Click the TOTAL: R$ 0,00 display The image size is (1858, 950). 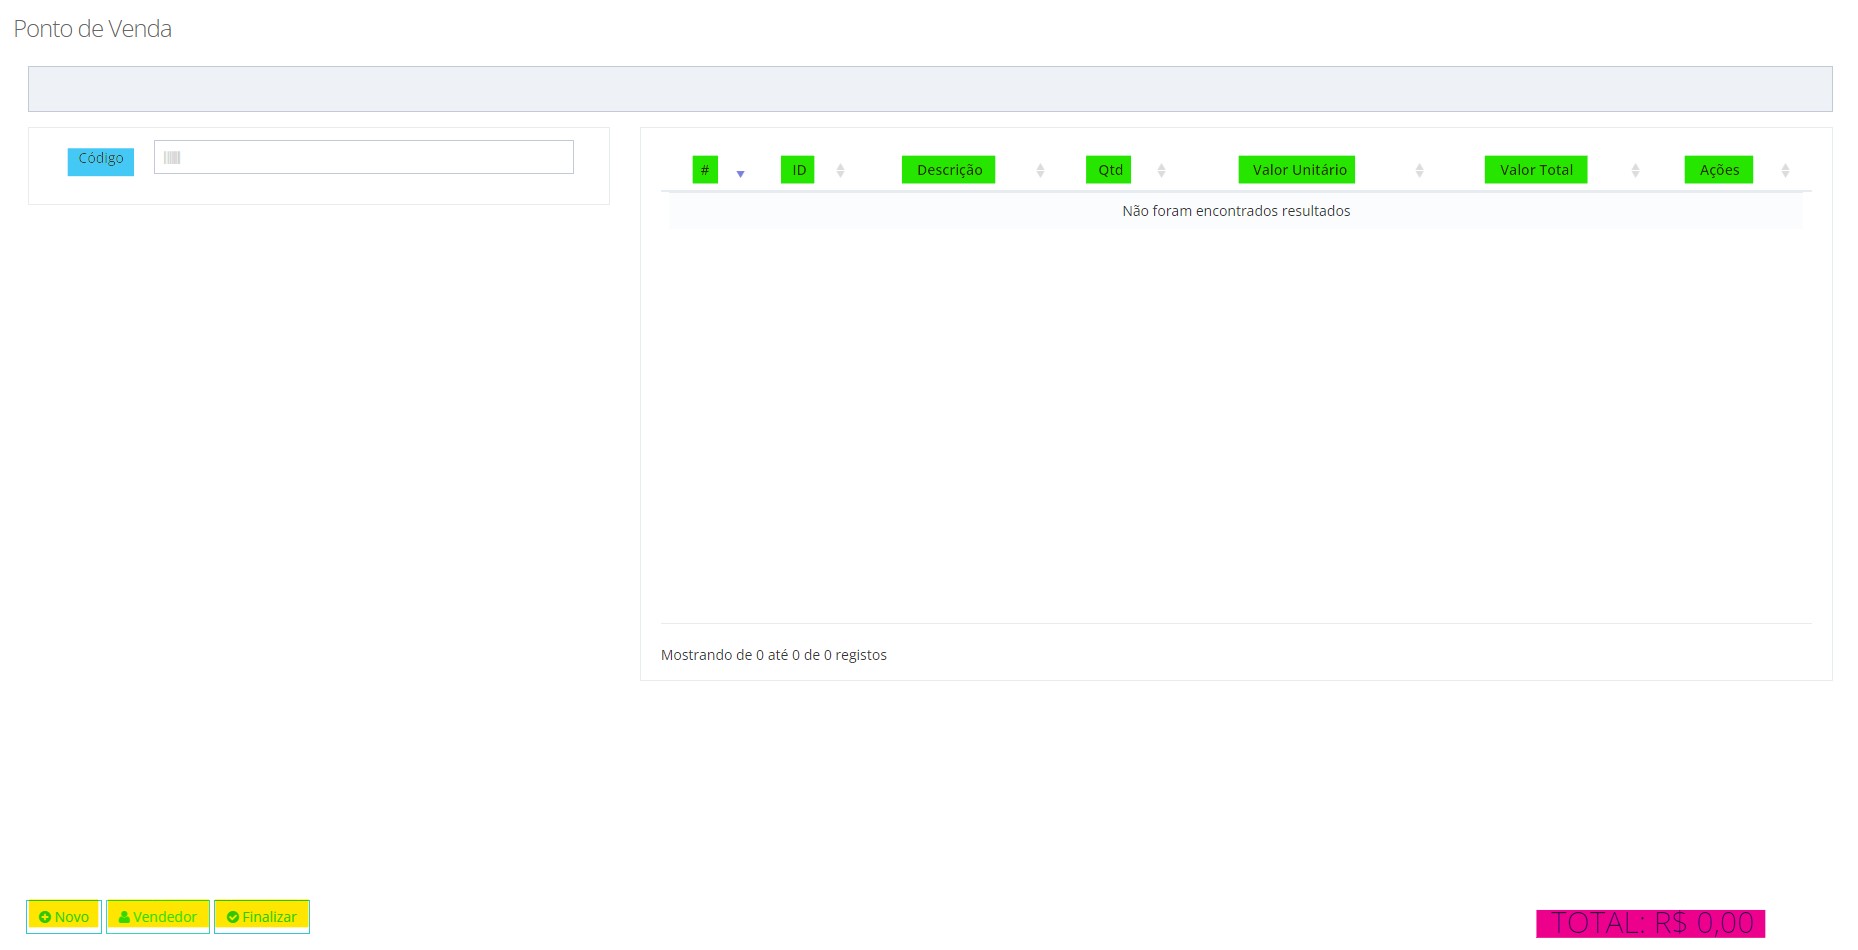coord(1651,923)
